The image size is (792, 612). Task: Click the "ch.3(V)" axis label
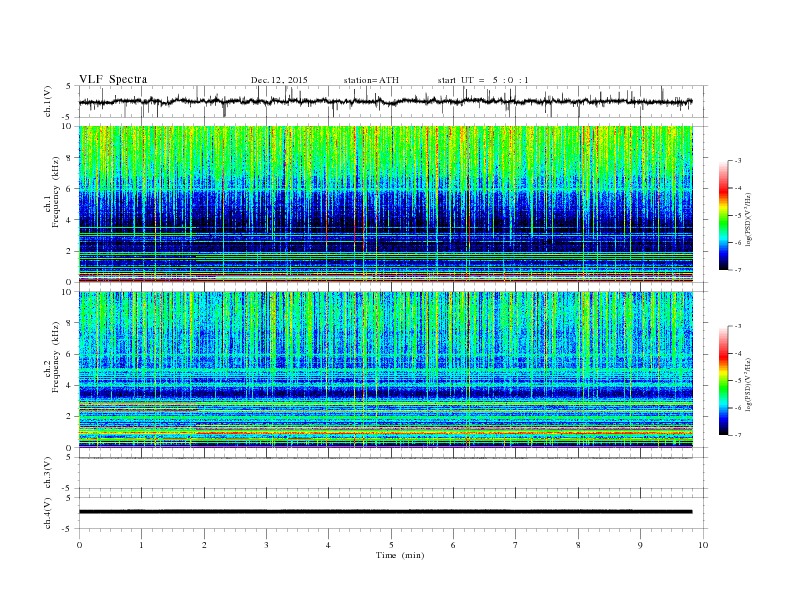point(48,475)
